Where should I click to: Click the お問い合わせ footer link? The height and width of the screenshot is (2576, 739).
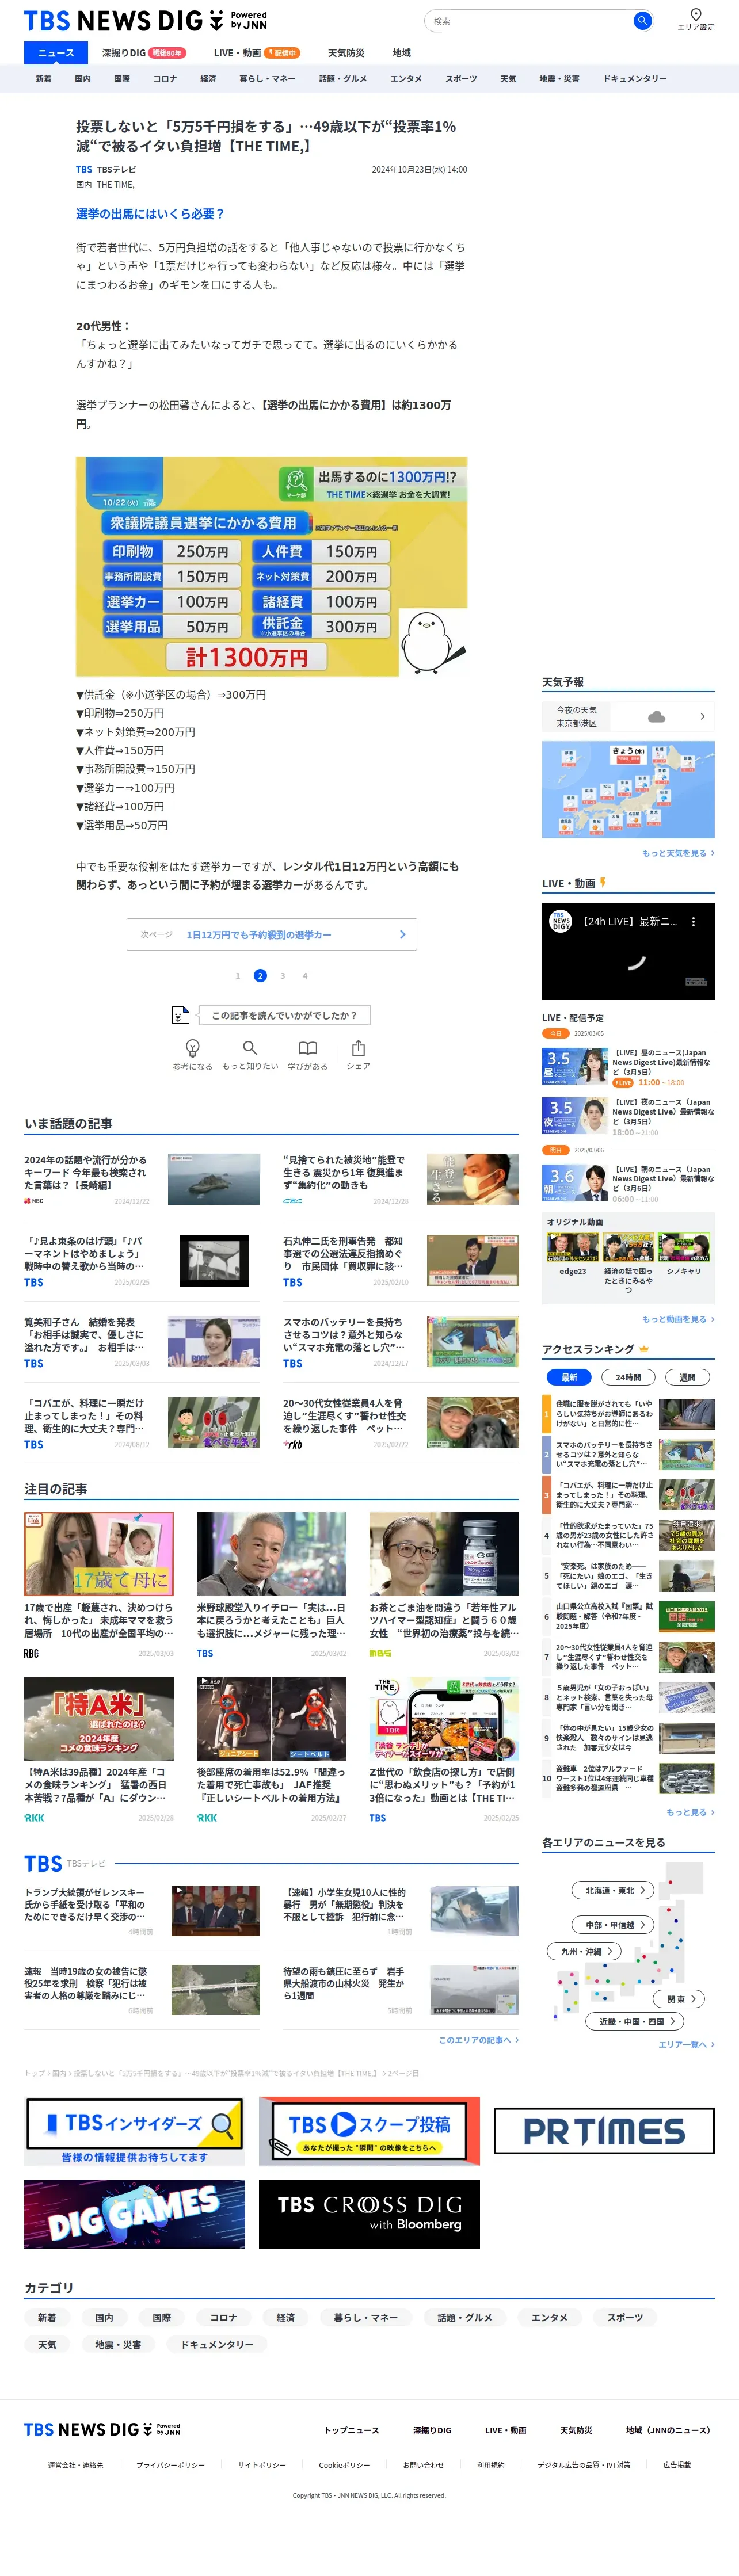[423, 2465]
